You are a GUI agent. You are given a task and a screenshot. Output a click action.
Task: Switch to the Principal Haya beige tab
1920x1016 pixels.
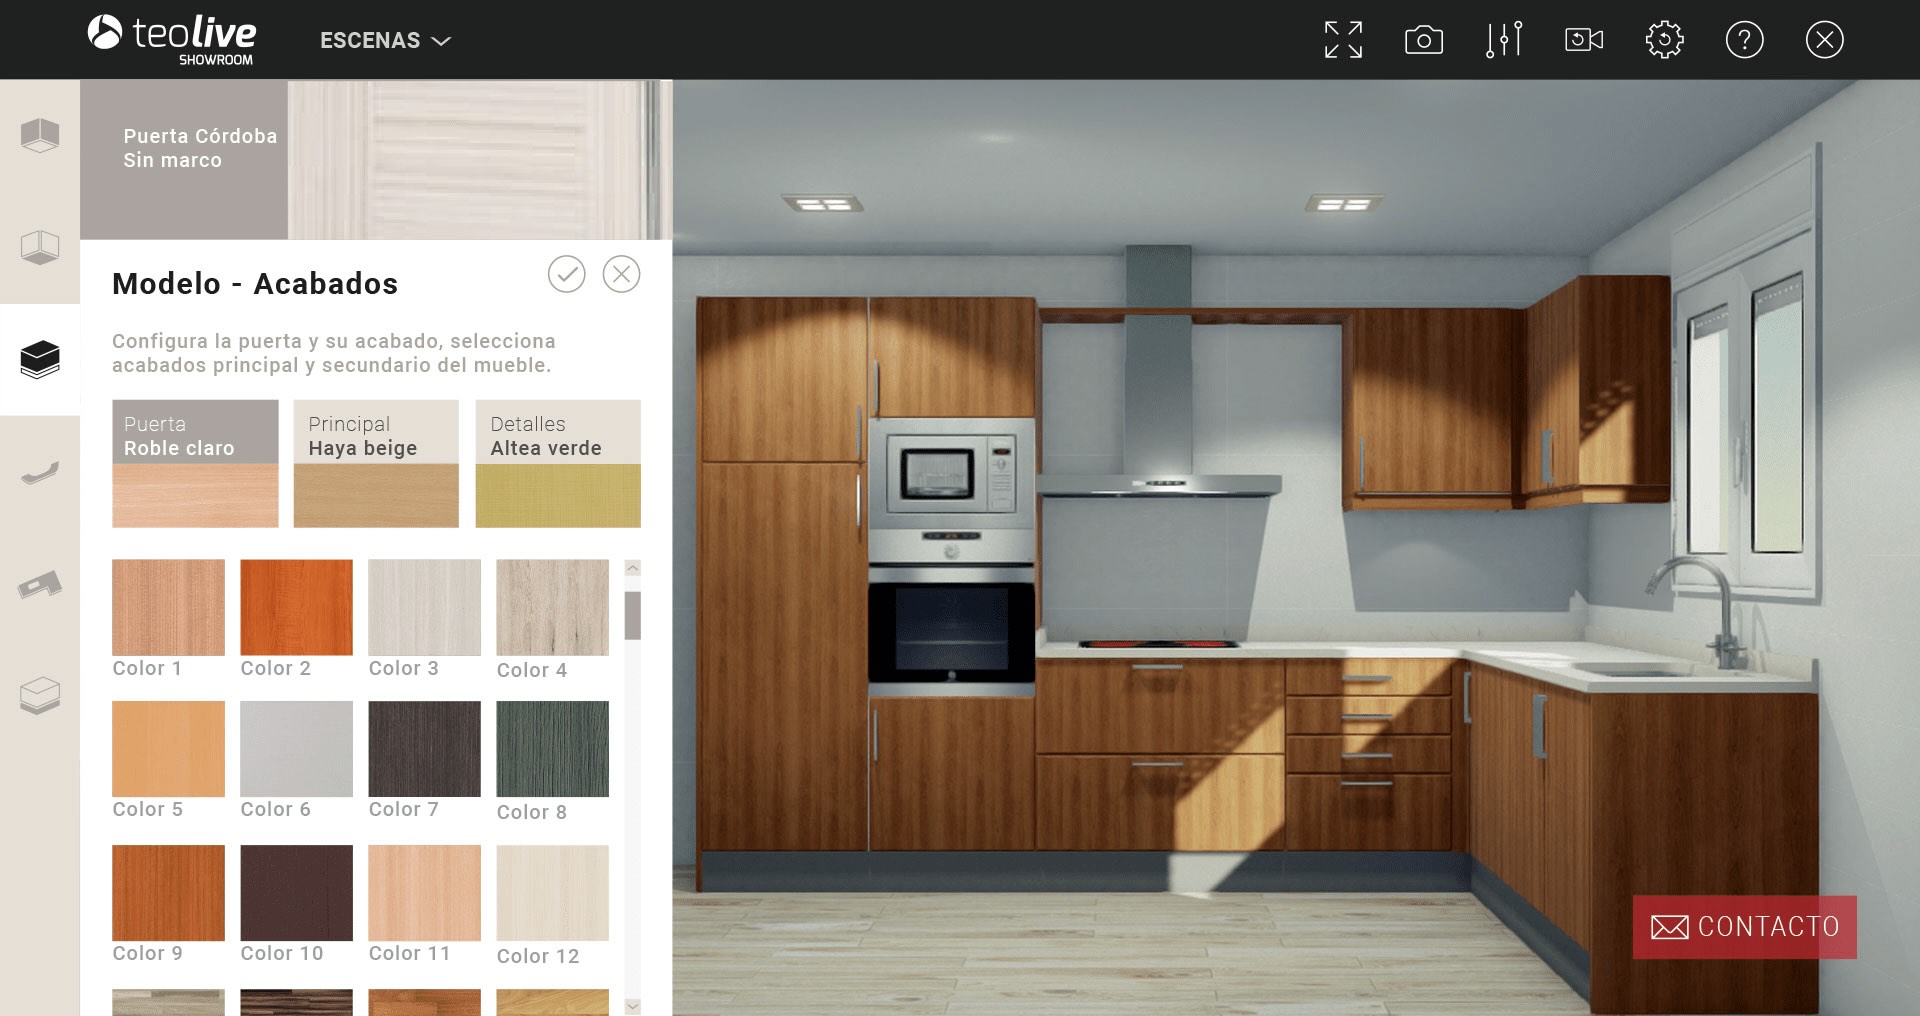click(376, 463)
